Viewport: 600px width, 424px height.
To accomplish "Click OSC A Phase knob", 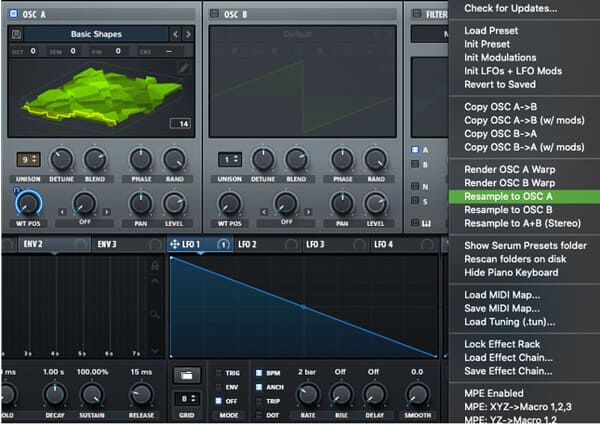I will coord(141,159).
